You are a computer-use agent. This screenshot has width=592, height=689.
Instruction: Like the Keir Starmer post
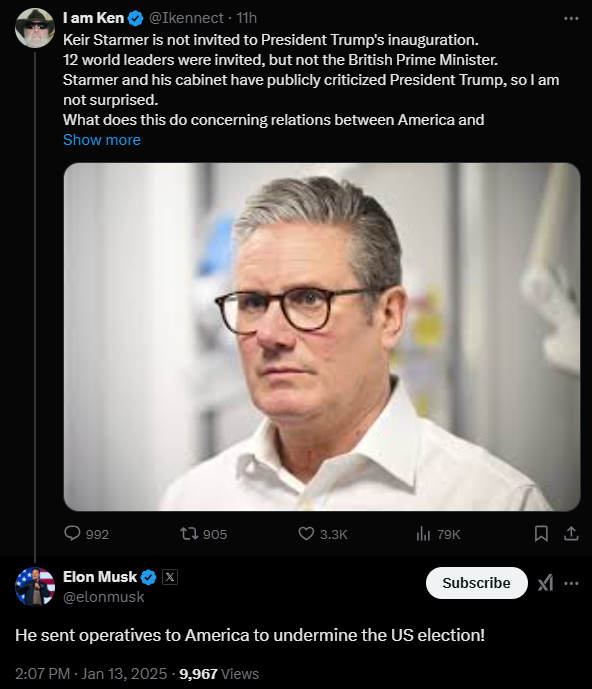click(x=323, y=534)
